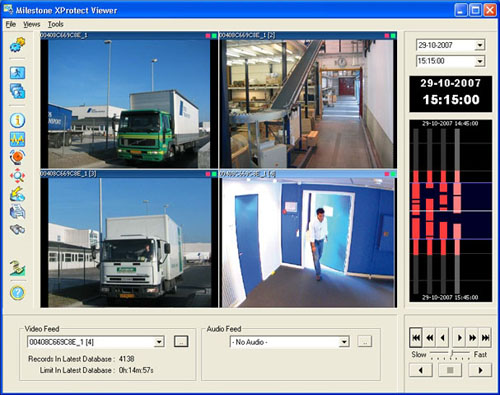500x395 pixels.
Task: Click the printer icon in sidebar
Action: [x=17, y=212]
